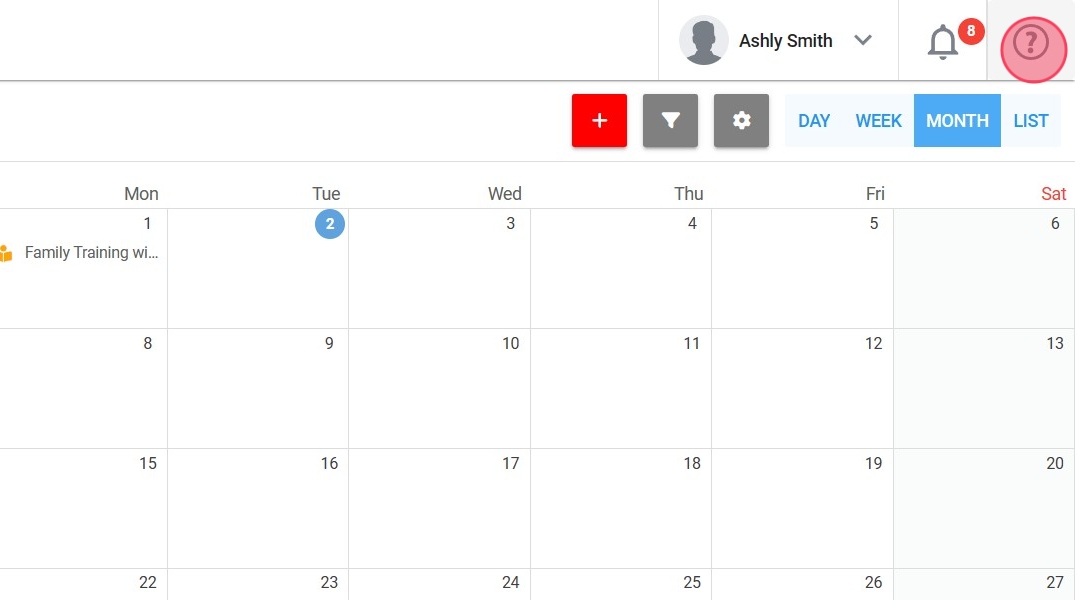
Task: Expand the Ashly Smith user dropdown arrow
Action: pyautogui.click(x=863, y=41)
